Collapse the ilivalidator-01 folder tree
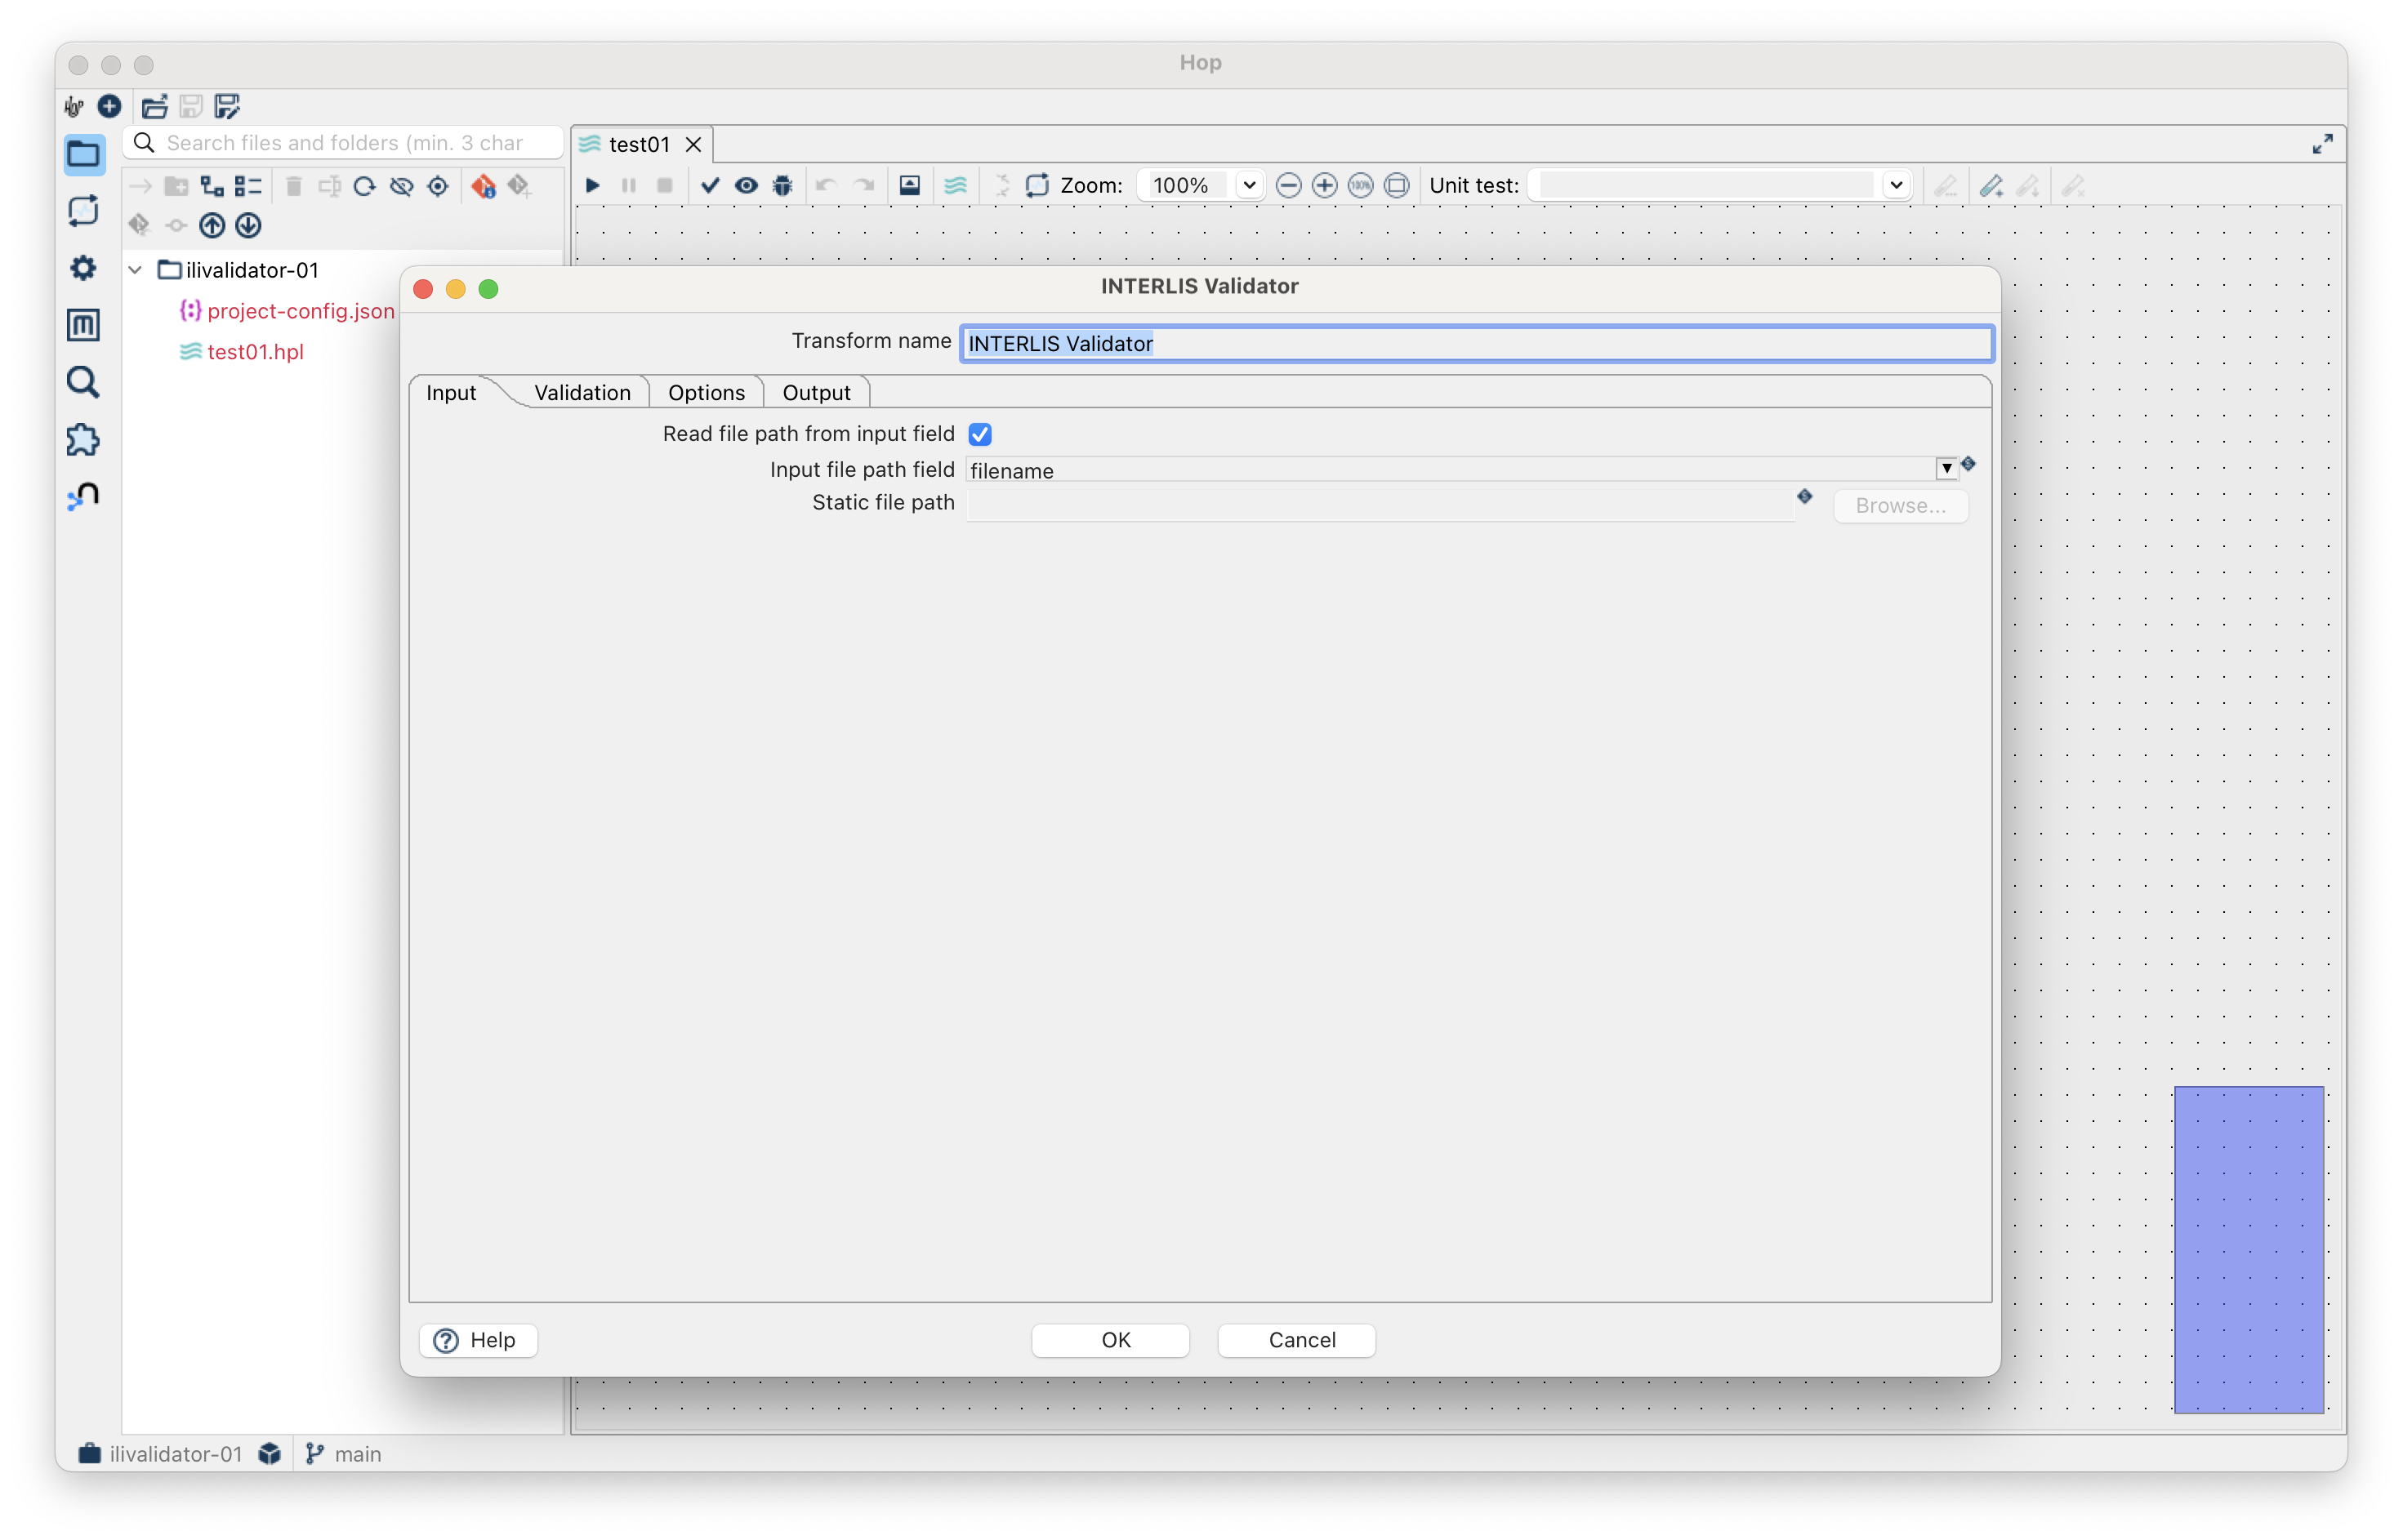Image resolution: width=2403 pixels, height=1540 pixels. (136, 270)
